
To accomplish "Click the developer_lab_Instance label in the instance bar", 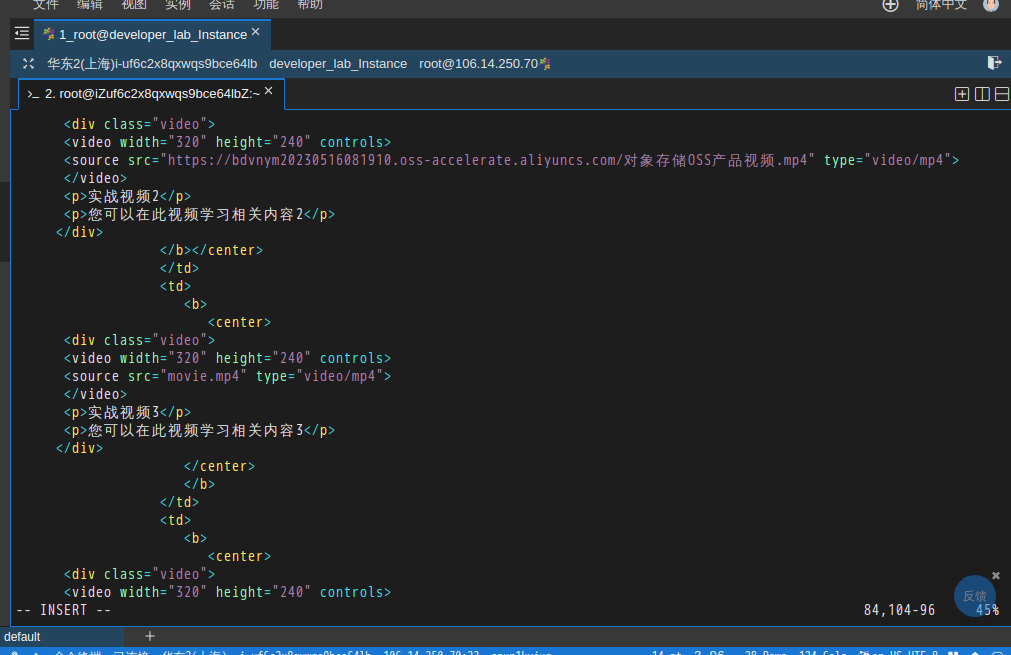I will coord(338,64).
